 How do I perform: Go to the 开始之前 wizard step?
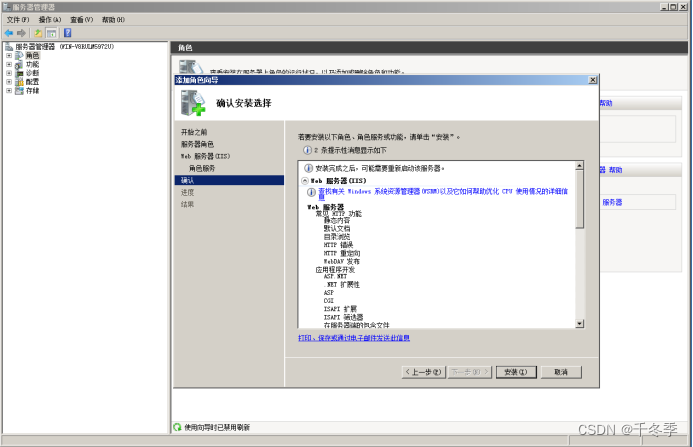click(x=194, y=132)
